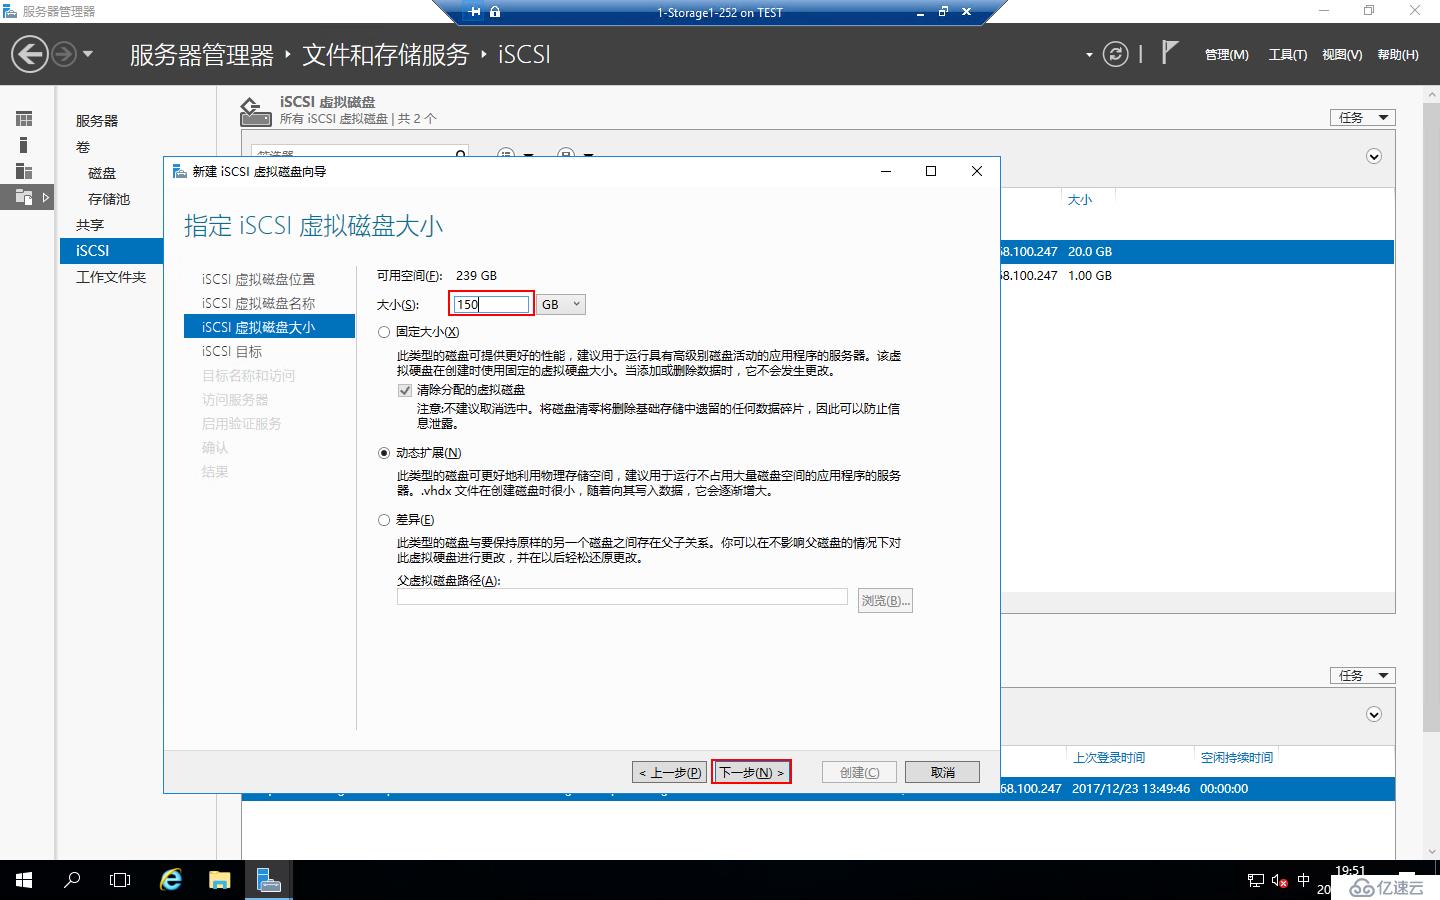Open 共享 in the sidebar
The width and height of the screenshot is (1440, 900).
[x=90, y=225]
